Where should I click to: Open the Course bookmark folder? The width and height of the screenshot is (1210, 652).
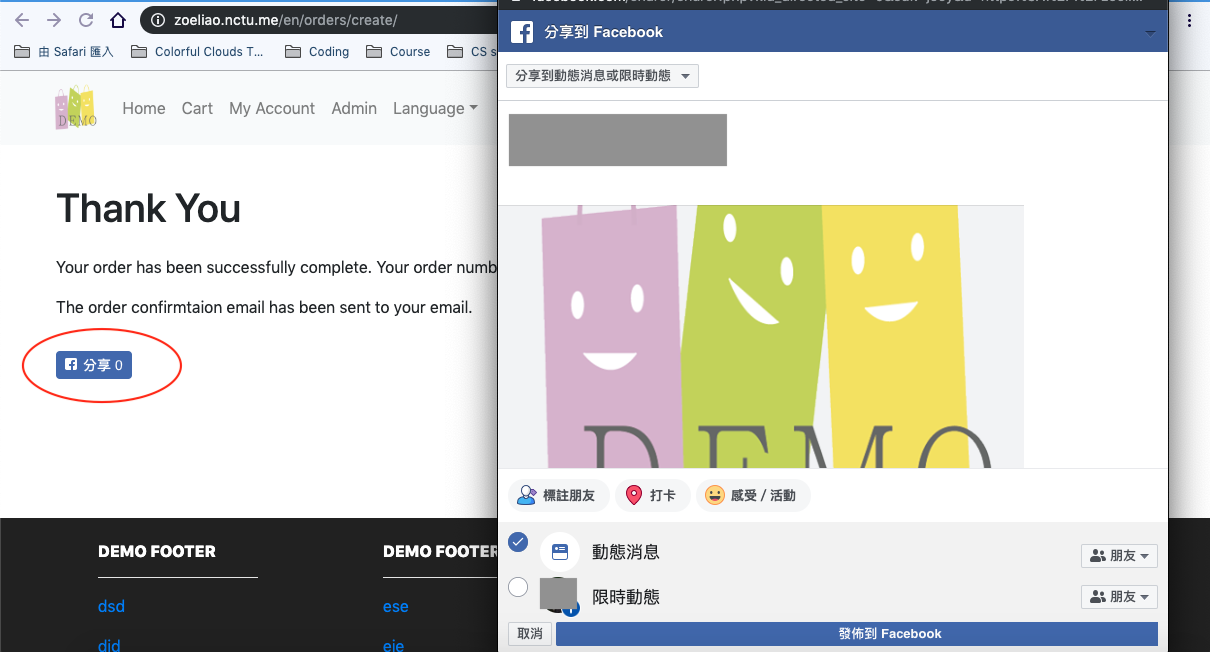pos(398,51)
